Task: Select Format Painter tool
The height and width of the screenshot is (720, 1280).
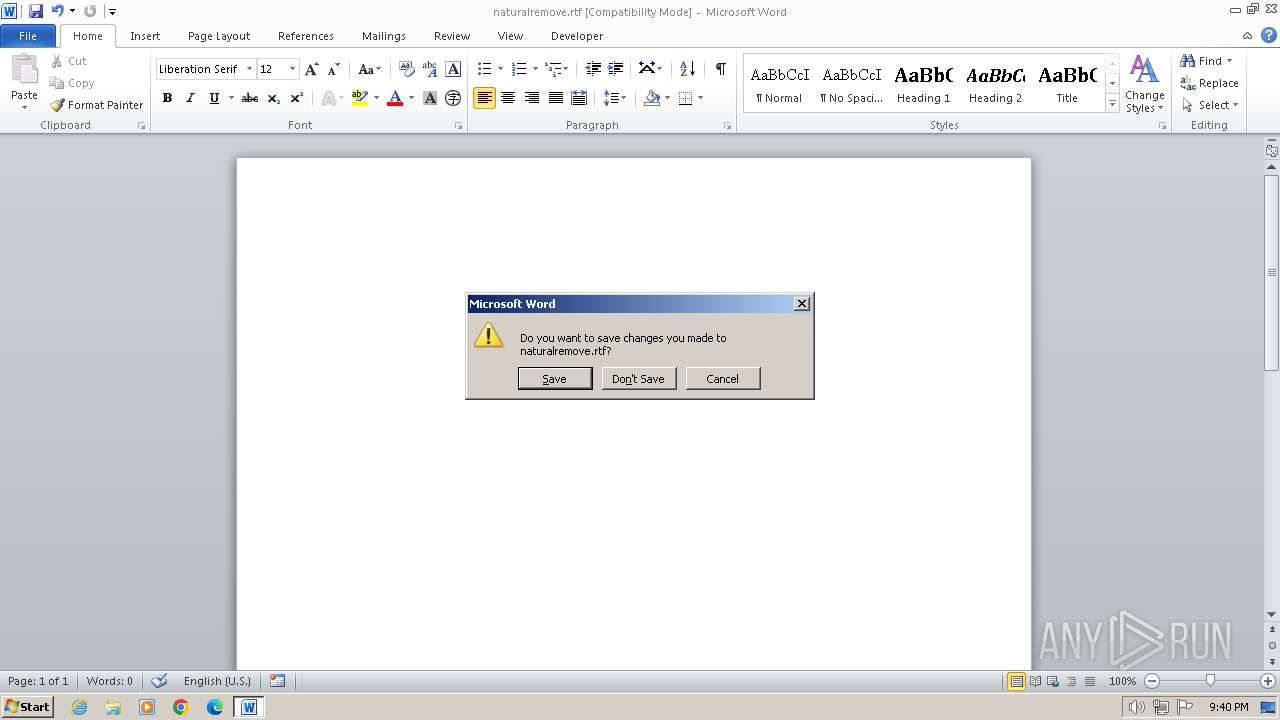Action: 96,105
